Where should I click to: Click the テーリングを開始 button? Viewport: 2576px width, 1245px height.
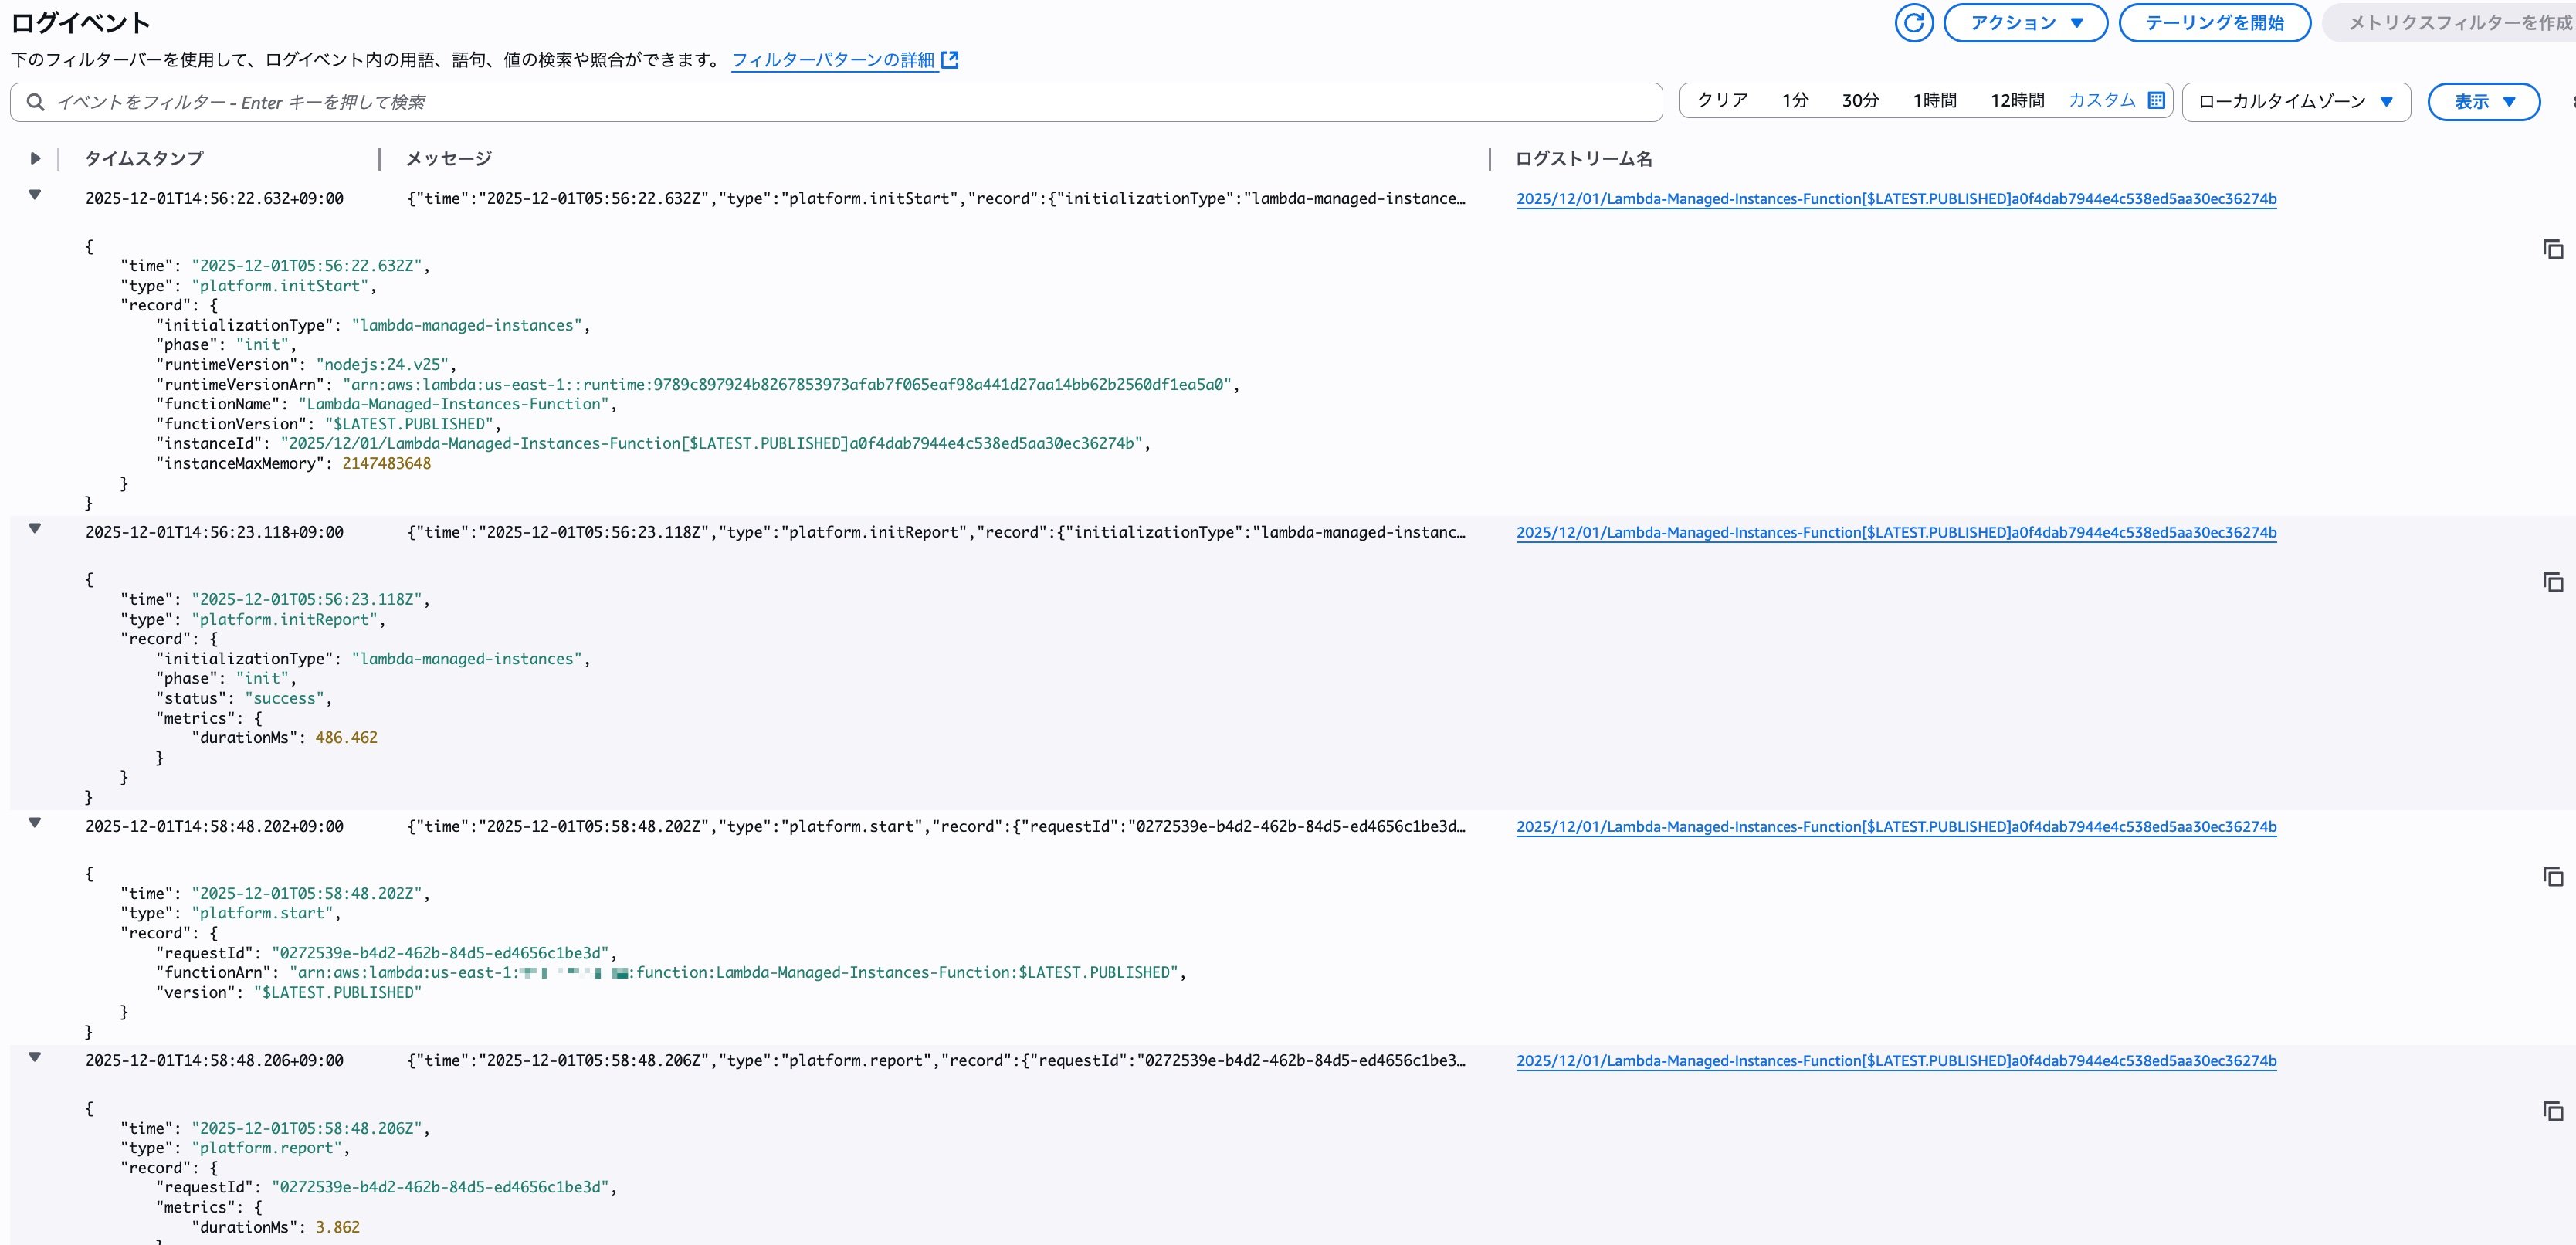pos(2214,22)
